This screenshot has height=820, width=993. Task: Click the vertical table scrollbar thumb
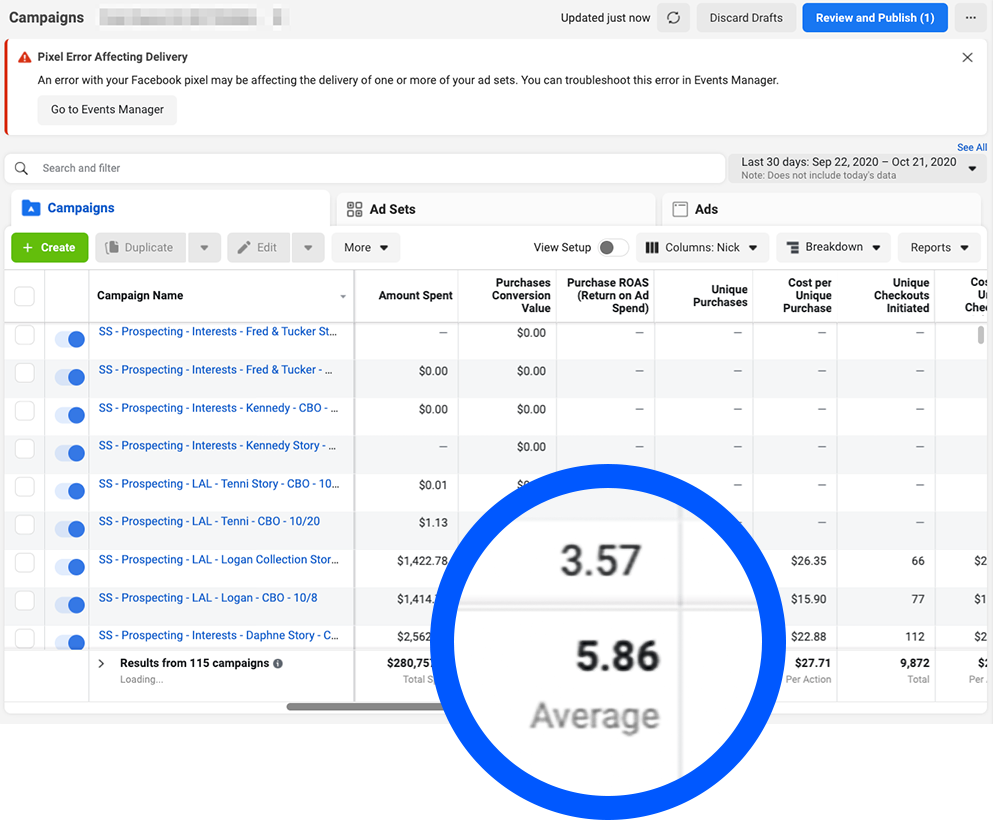click(x=980, y=334)
